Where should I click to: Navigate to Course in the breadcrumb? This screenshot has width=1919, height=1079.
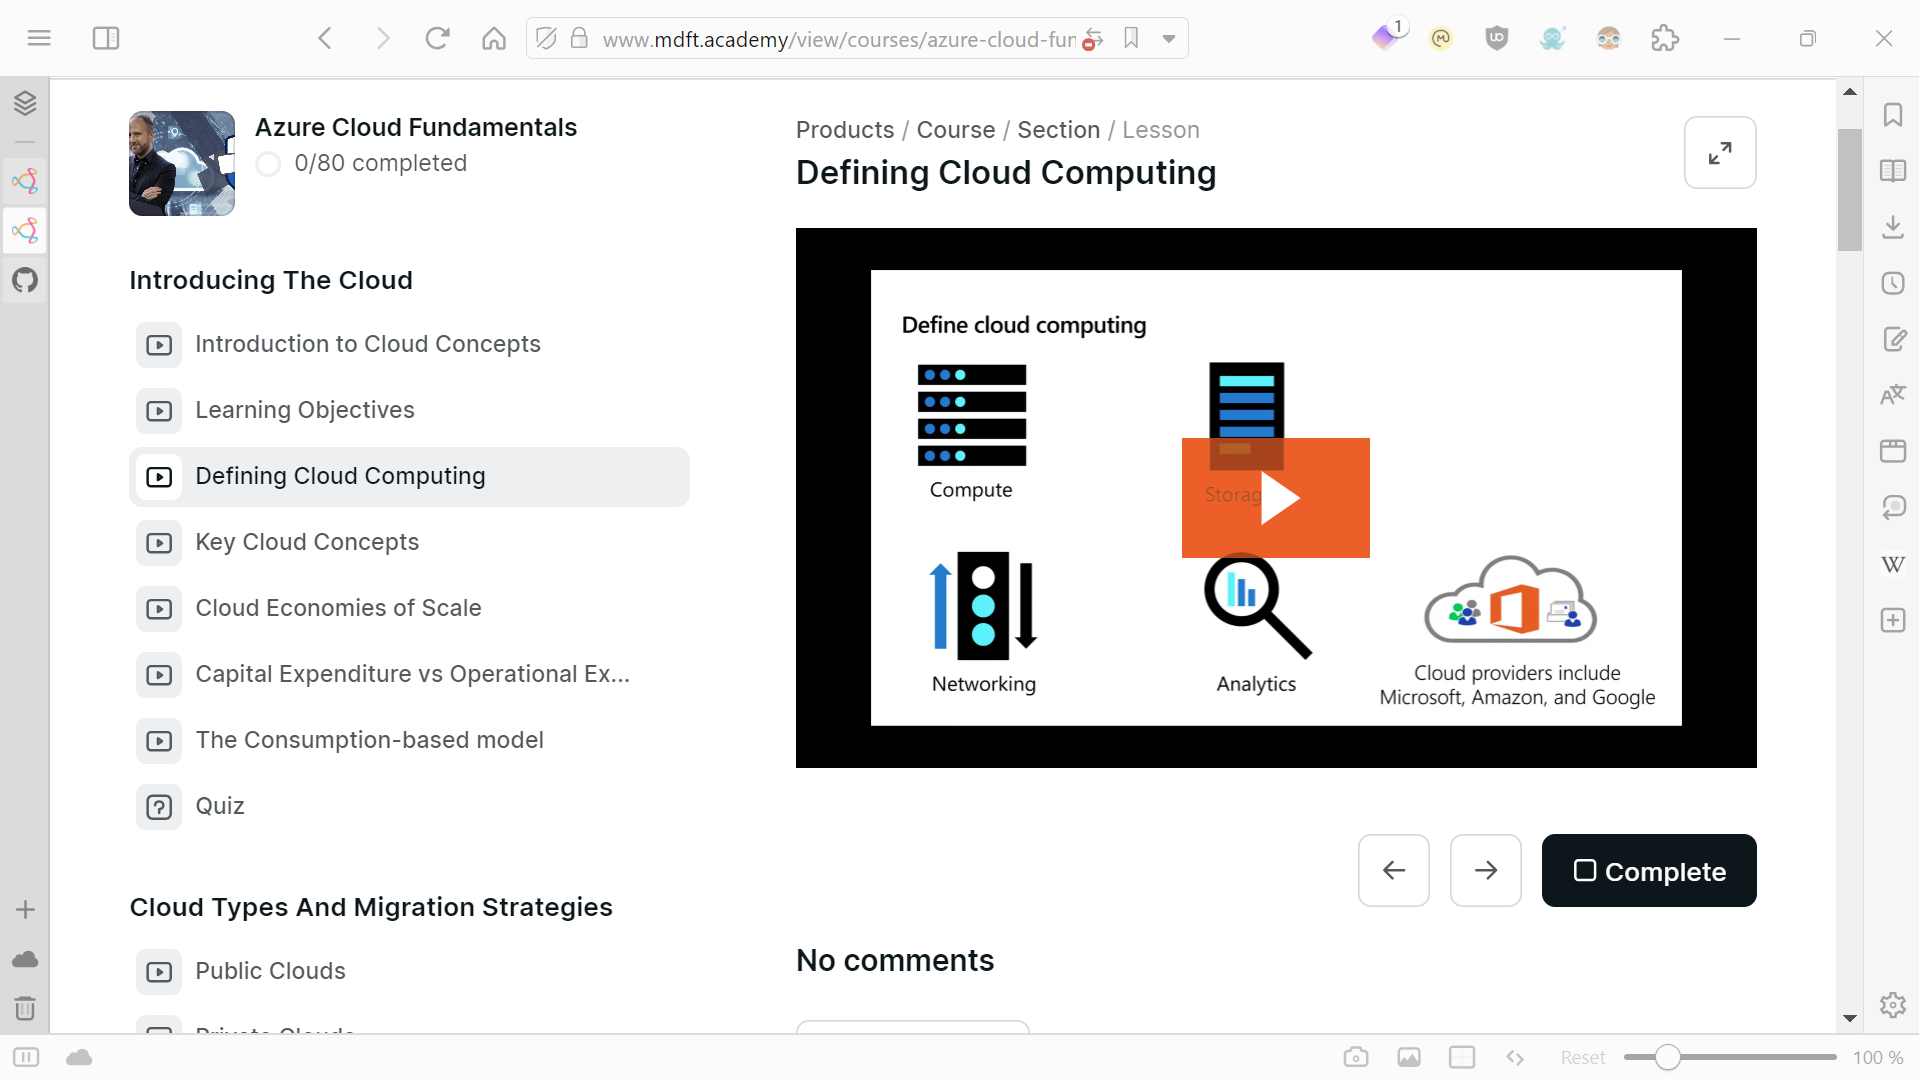pos(955,130)
